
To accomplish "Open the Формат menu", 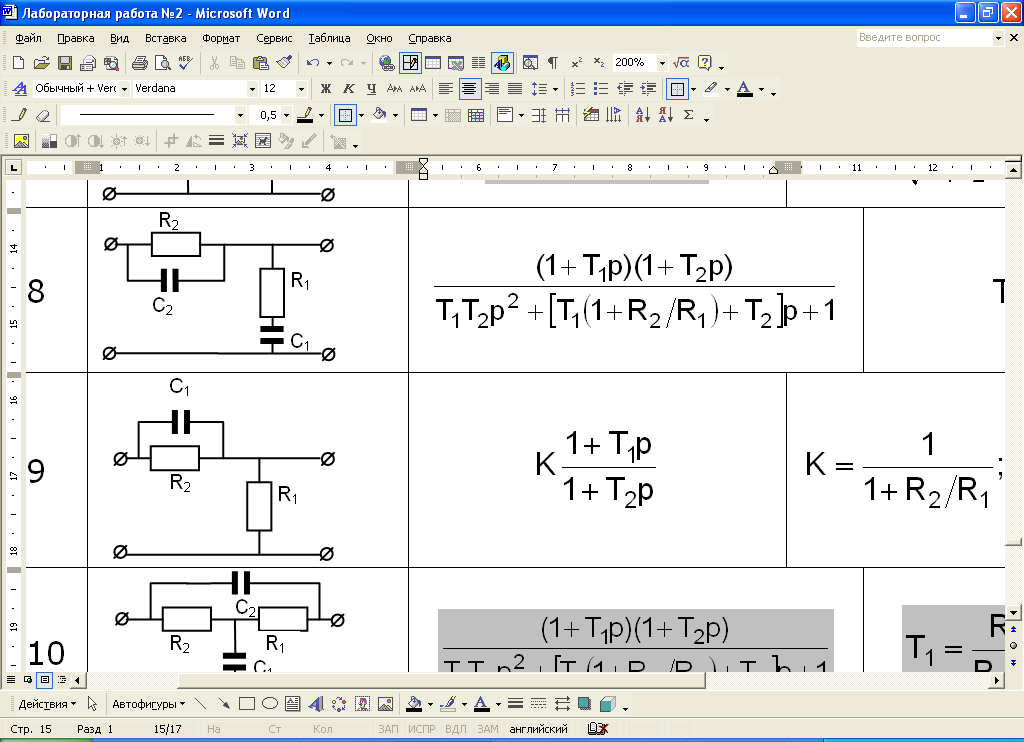I will [x=221, y=38].
